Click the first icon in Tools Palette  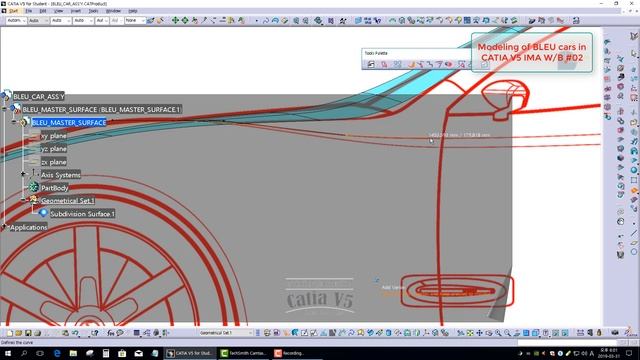click(371, 64)
